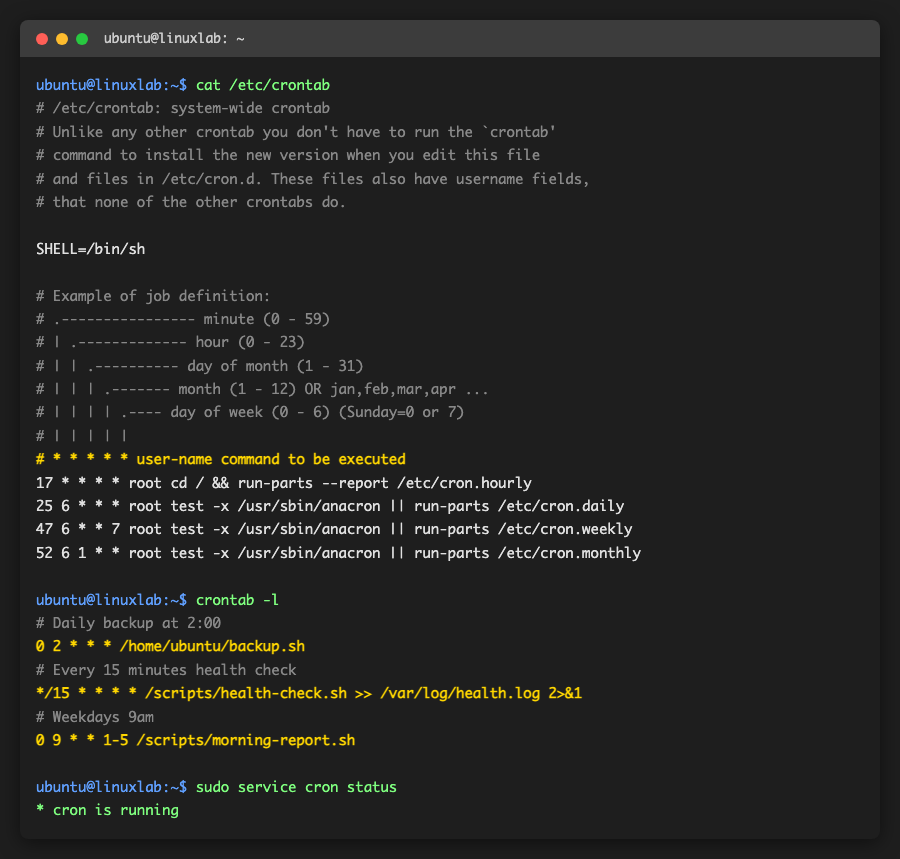
Task: Click the window title ubuntu@linuxlab: ~
Action: (174, 38)
